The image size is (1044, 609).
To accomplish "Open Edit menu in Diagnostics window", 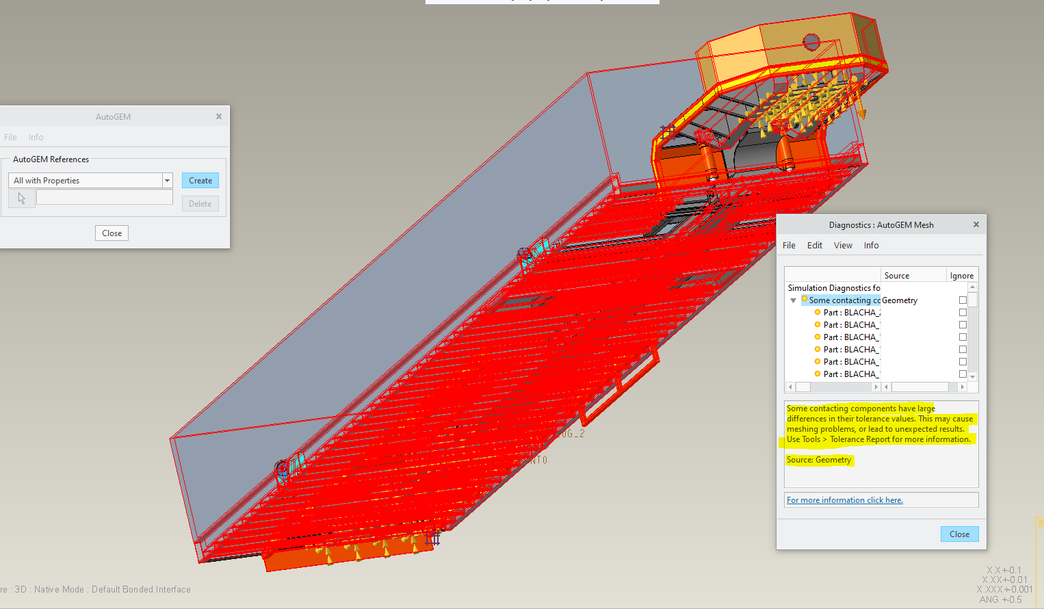I will (814, 245).
